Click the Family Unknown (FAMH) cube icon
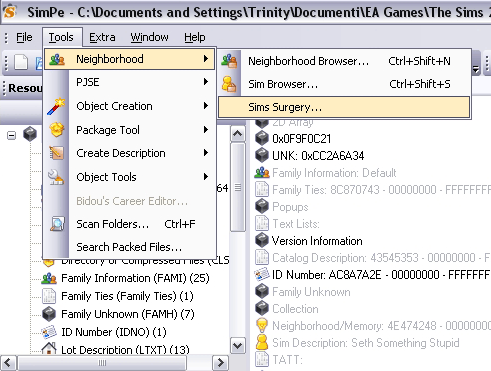 pos(49,314)
